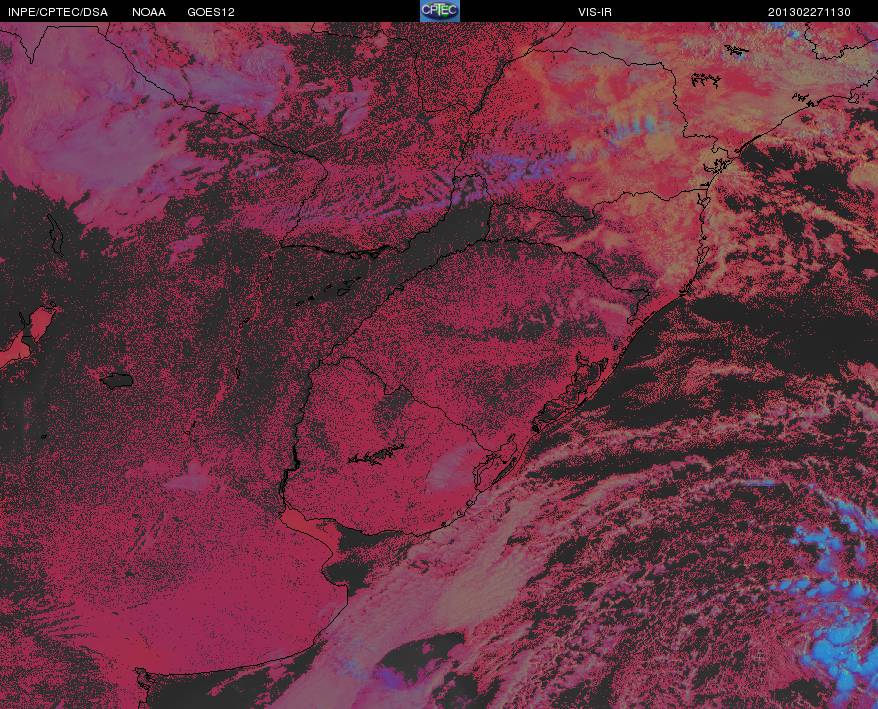Select the GOES12 satellite label
This screenshot has width=878, height=709.
(211, 12)
